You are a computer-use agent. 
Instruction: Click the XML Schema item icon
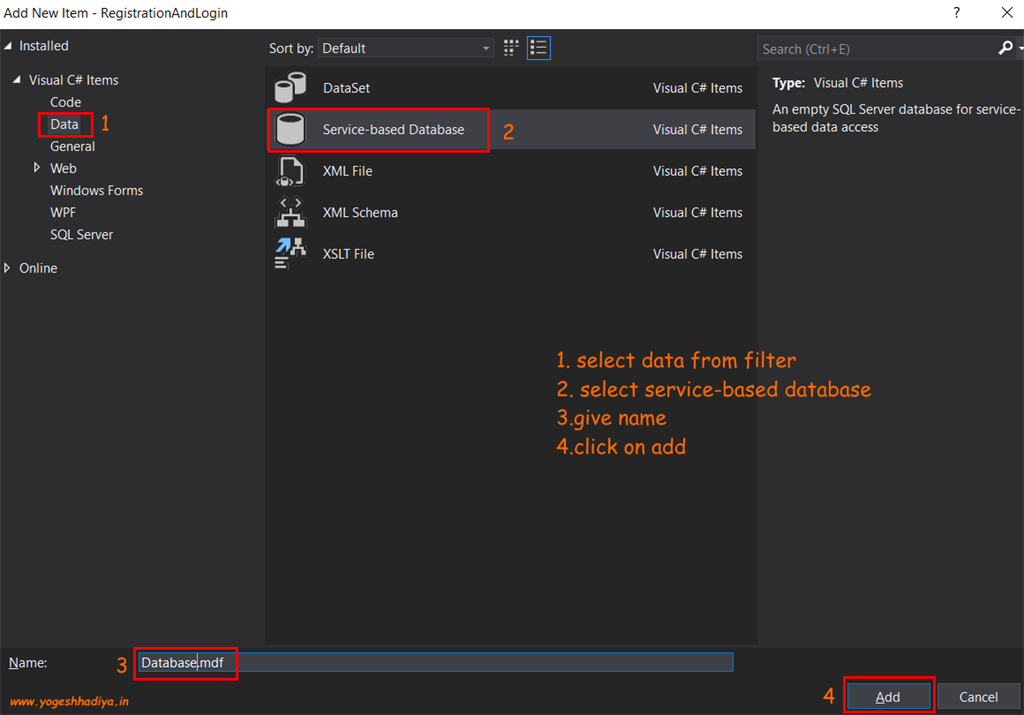coord(290,212)
